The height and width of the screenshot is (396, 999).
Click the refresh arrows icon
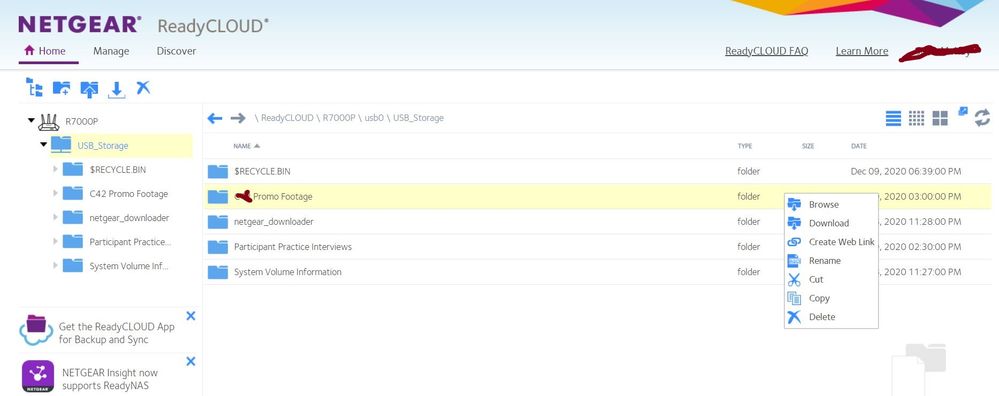(x=982, y=118)
